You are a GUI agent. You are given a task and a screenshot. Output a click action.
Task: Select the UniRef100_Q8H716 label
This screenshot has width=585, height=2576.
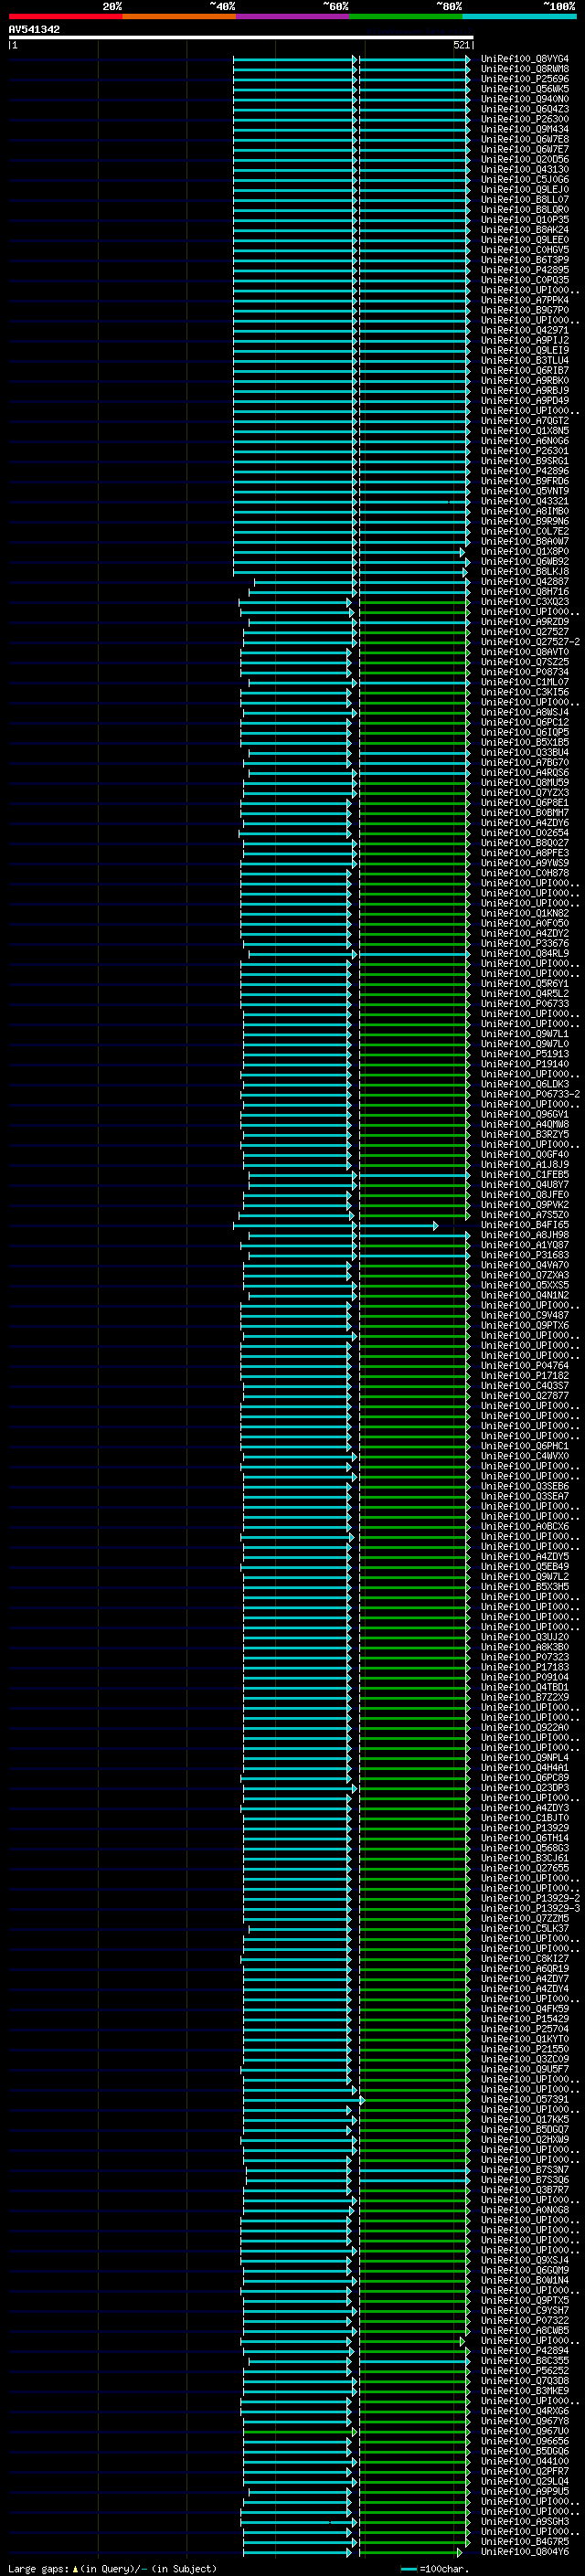(x=525, y=592)
